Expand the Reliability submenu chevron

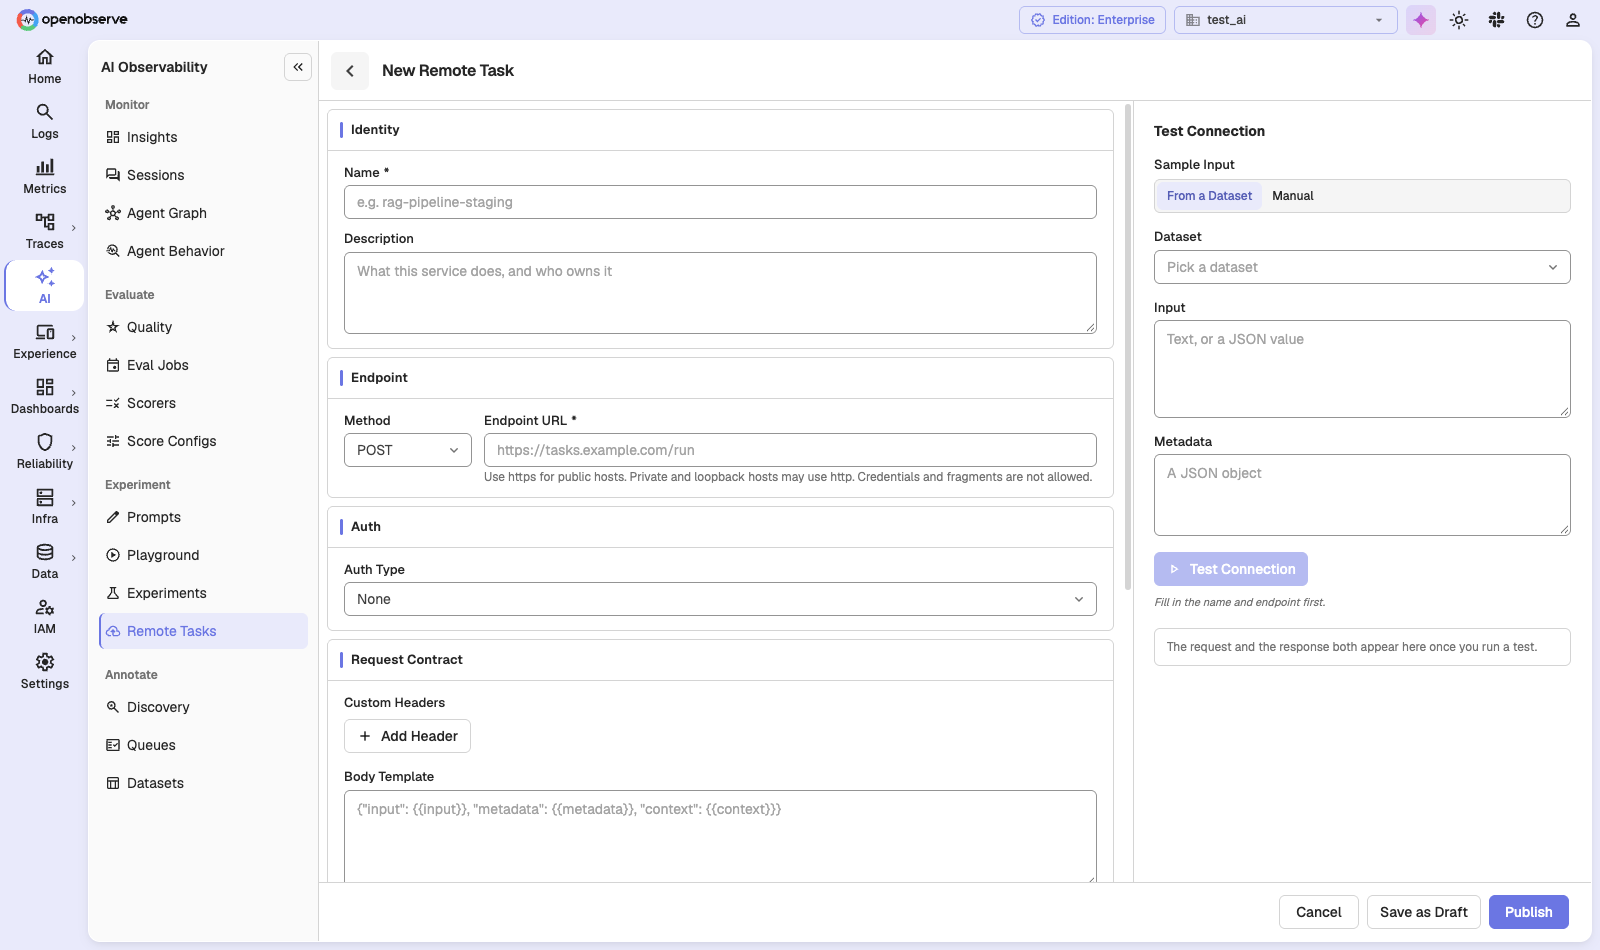74,448
